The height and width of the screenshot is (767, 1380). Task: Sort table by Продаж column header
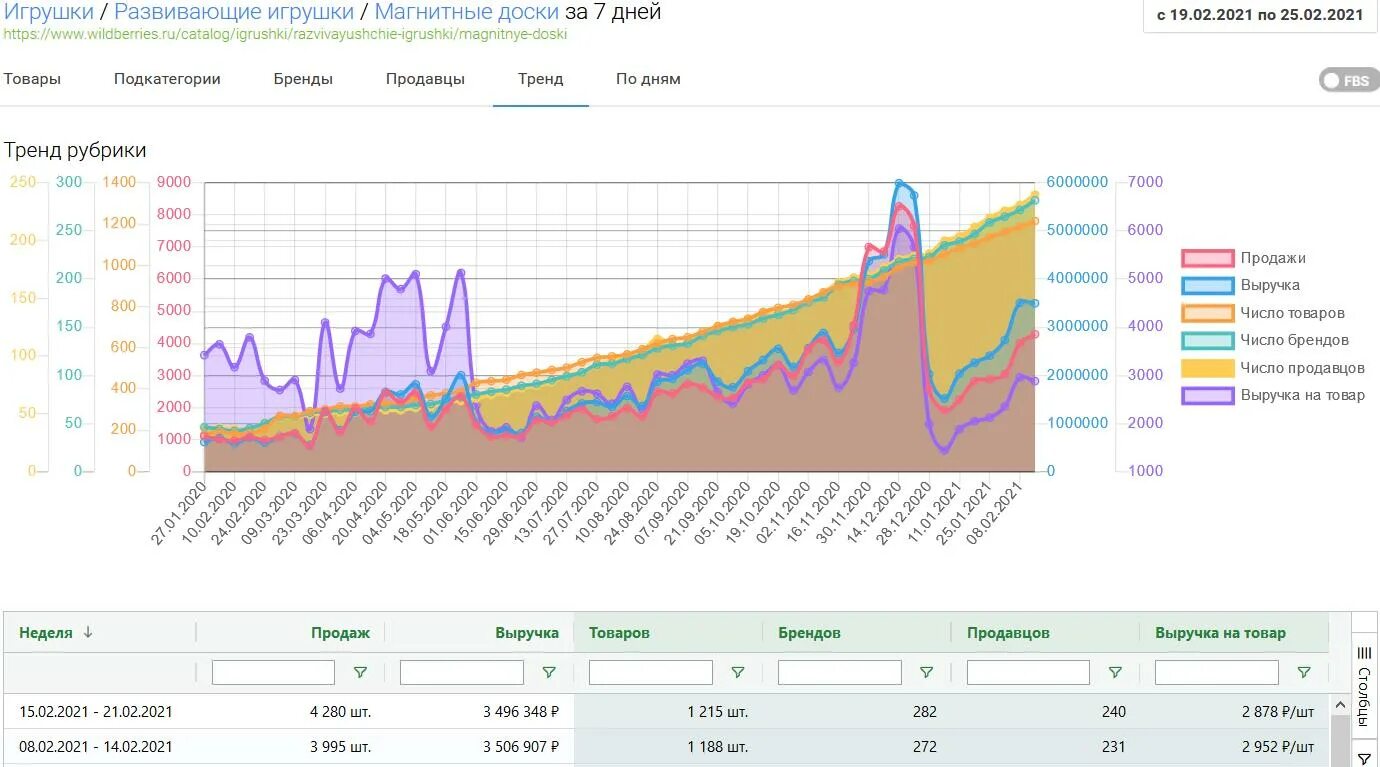click(x=340, y=633)
